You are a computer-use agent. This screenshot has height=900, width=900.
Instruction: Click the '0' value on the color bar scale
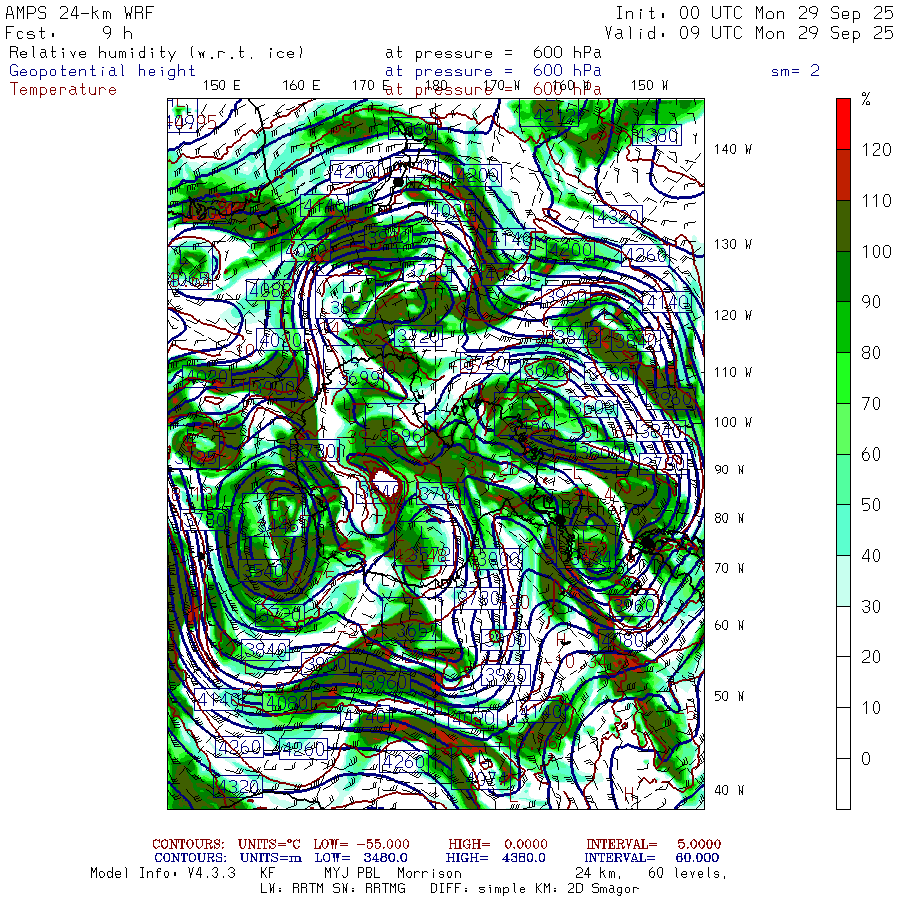click(866, 759)
